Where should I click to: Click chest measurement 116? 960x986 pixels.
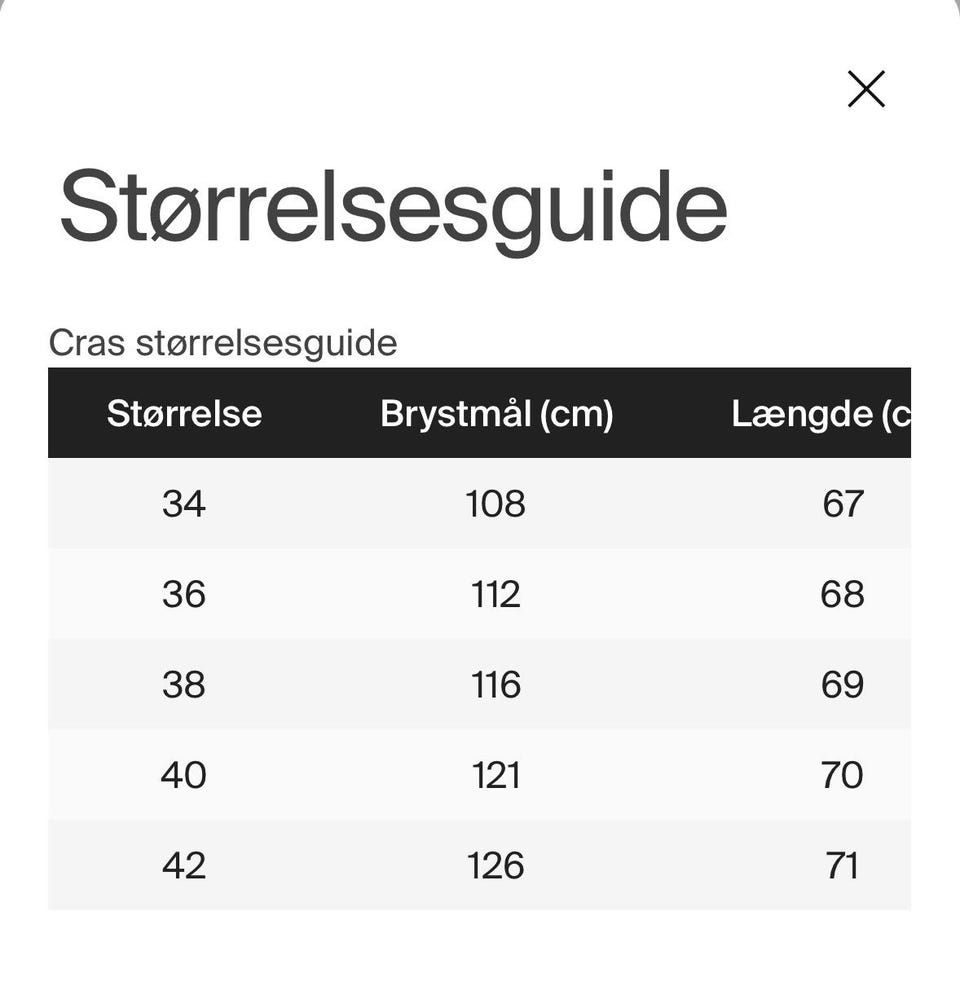496,685
